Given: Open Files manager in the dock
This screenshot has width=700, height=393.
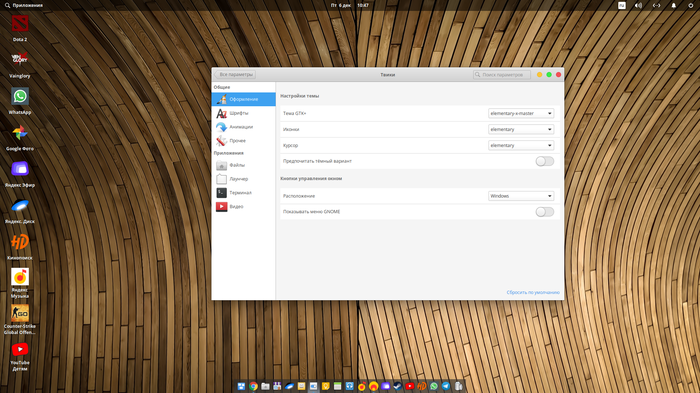Looking at the screenshot, I should (265, 386).
